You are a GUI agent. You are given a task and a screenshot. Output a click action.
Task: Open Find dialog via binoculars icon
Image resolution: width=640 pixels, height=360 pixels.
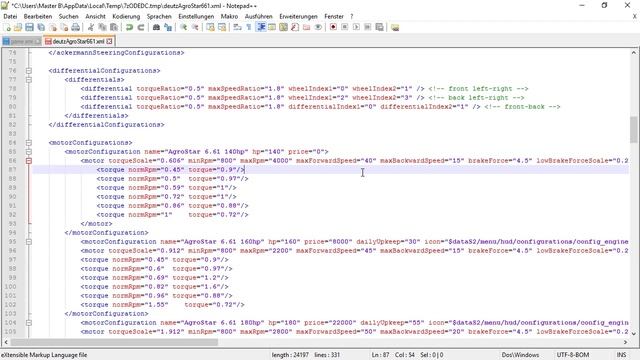point(156,27)
